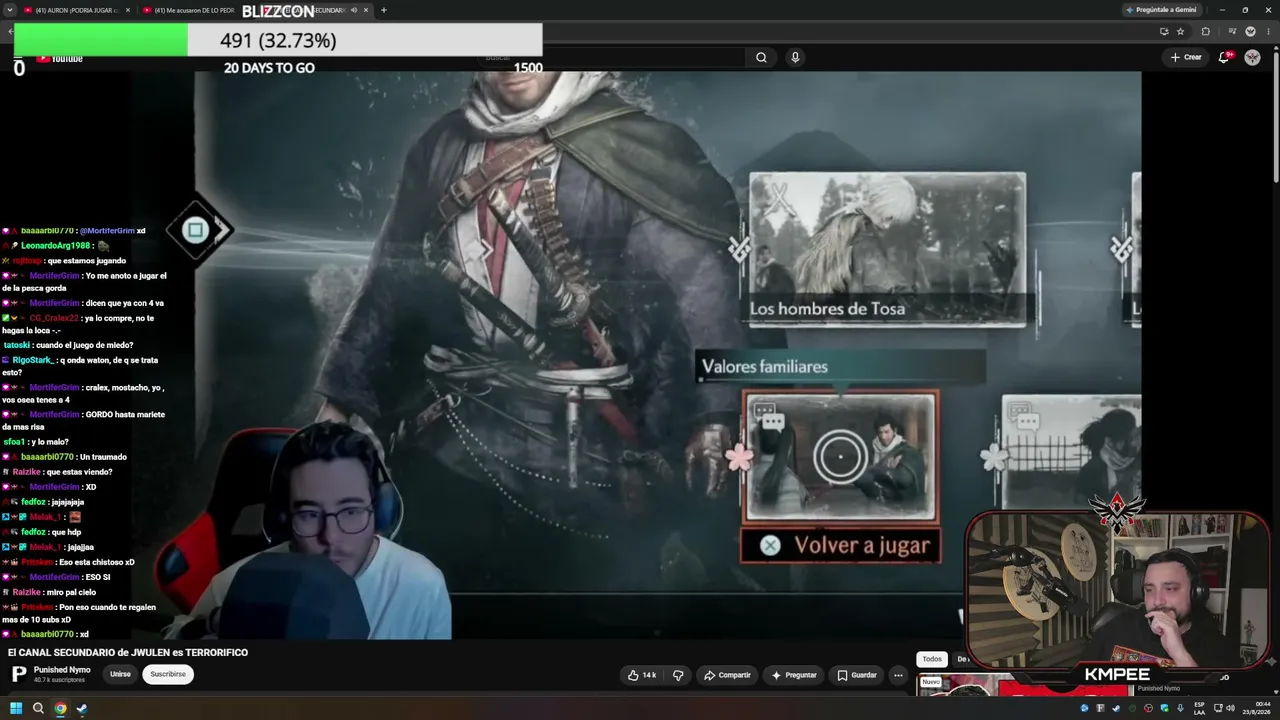This screenshot has height=720, width=1280.
Task: Open the Windows Start menu
Action: click(x=16, y=708)
